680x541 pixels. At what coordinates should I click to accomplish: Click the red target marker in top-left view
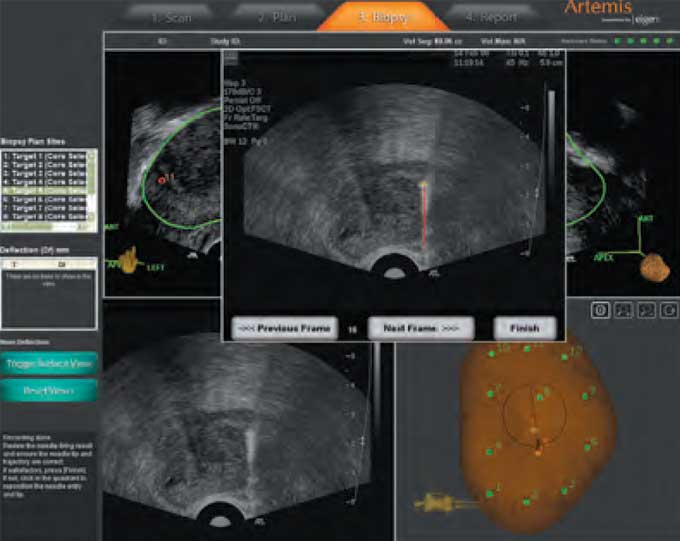click(x=161, y=180)
